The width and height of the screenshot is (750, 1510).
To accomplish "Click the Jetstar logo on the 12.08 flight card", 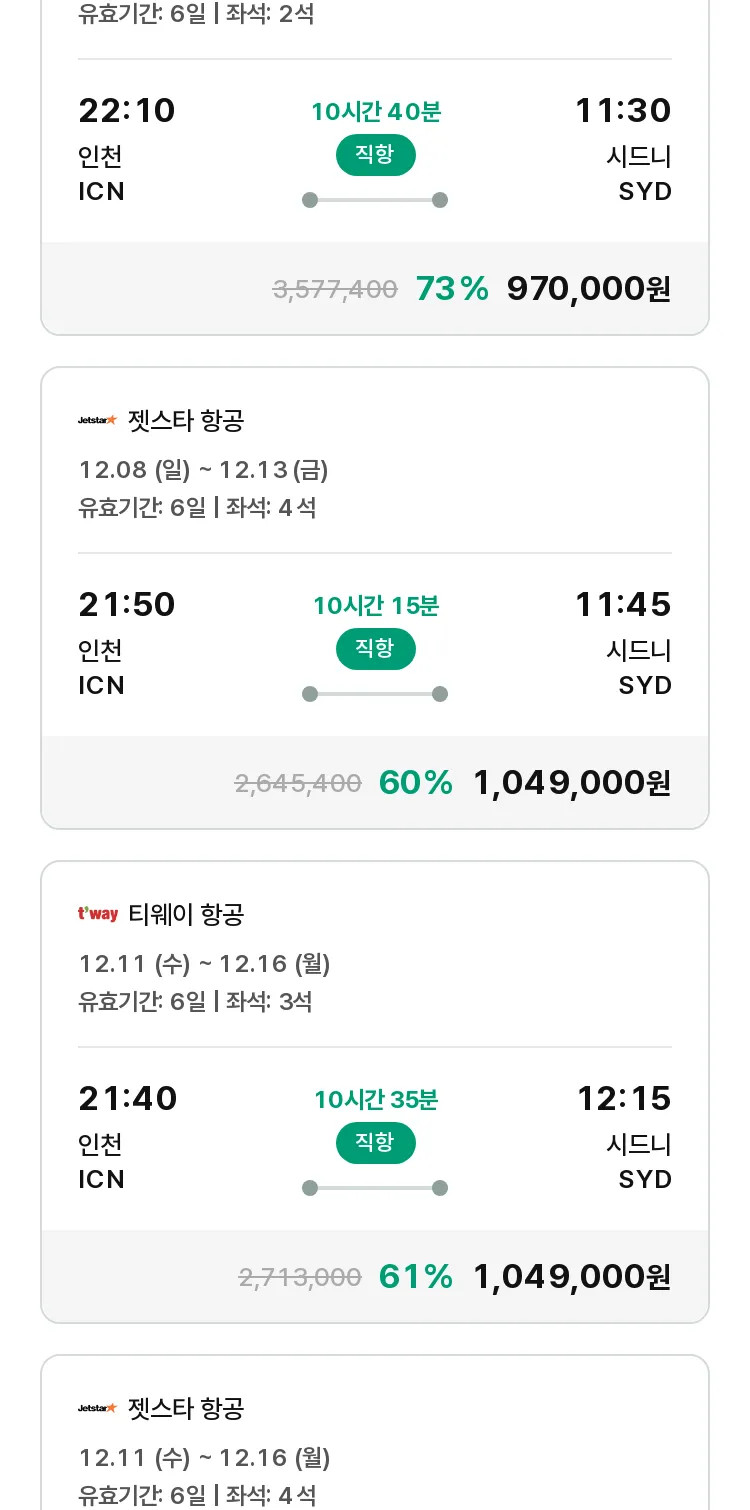I will pyautogui.click(x=98, y=420).
